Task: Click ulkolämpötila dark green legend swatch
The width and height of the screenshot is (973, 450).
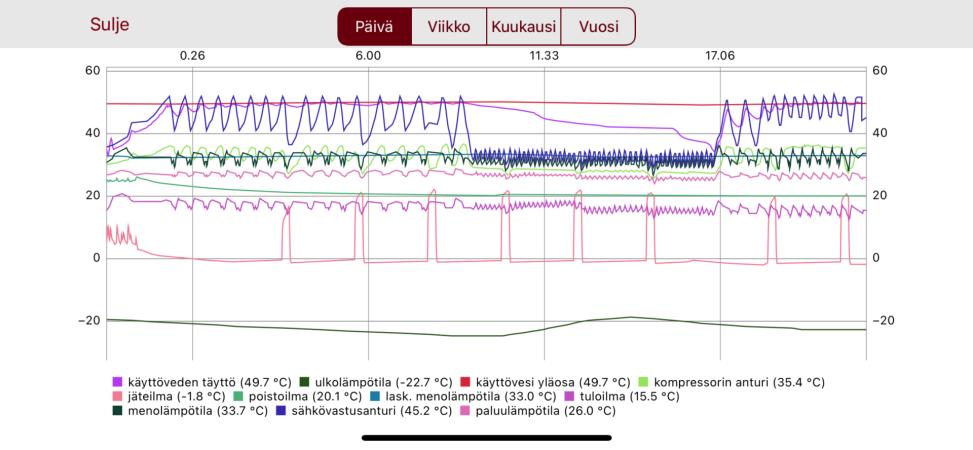Action: click(306, 382)
